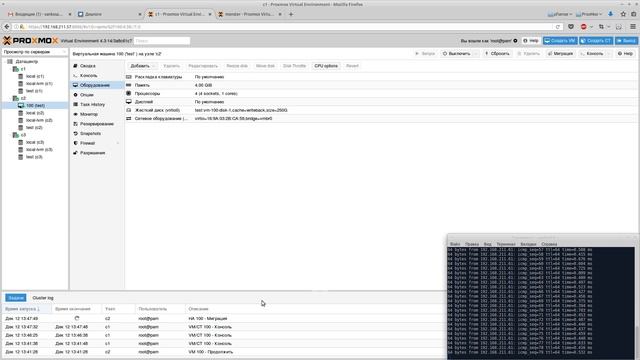Click the Logout button
Image resolution: width=640 pixels, height=360 pixels.
pyautogui.click(x=626, y=41)
